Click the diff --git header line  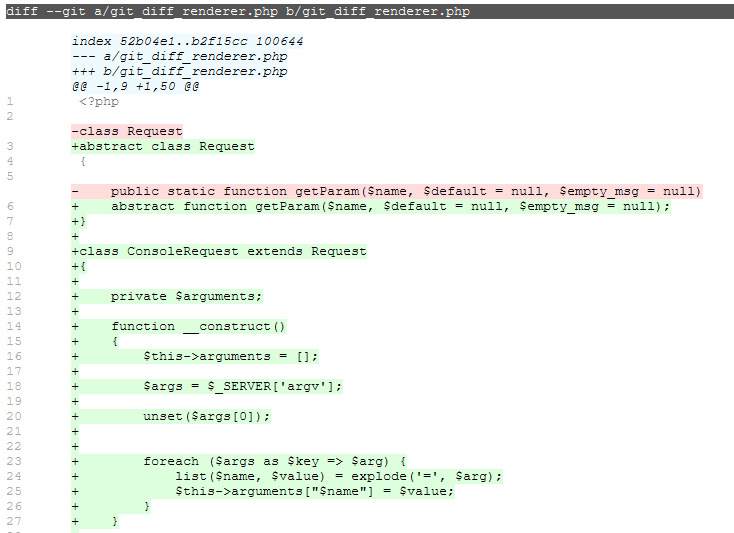tap(370, 11)
